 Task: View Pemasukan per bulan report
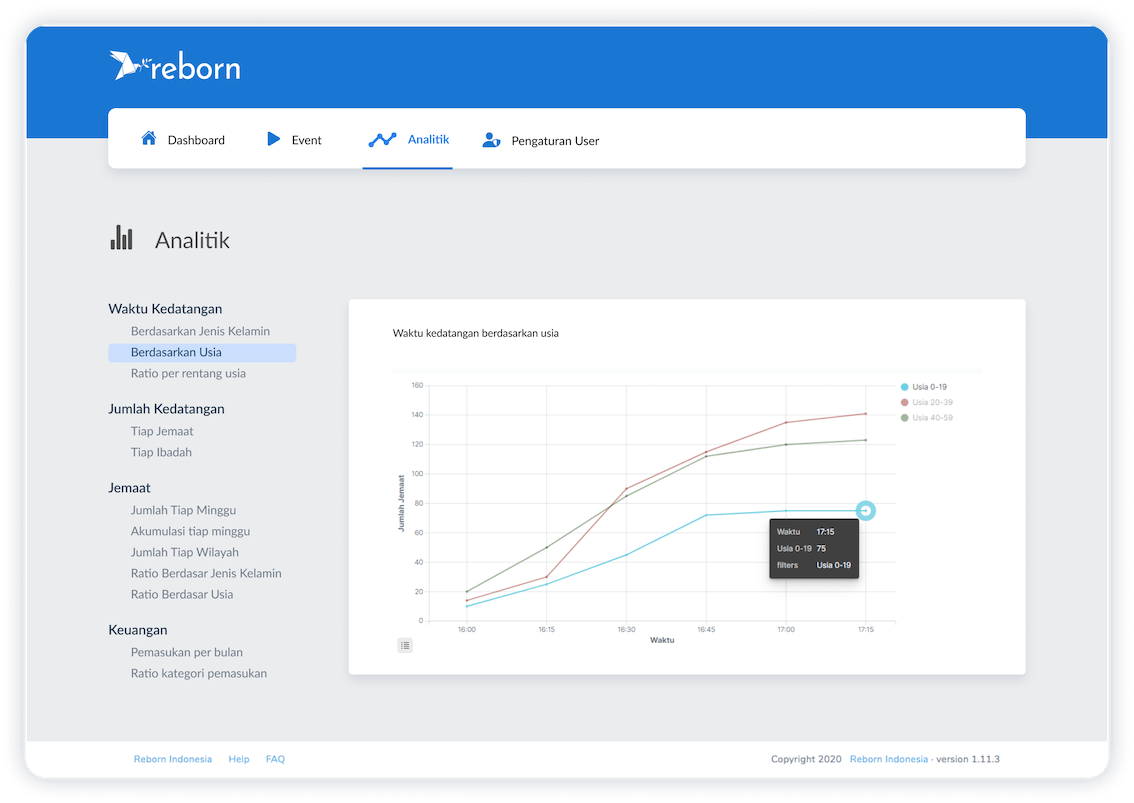coord(187,652)
